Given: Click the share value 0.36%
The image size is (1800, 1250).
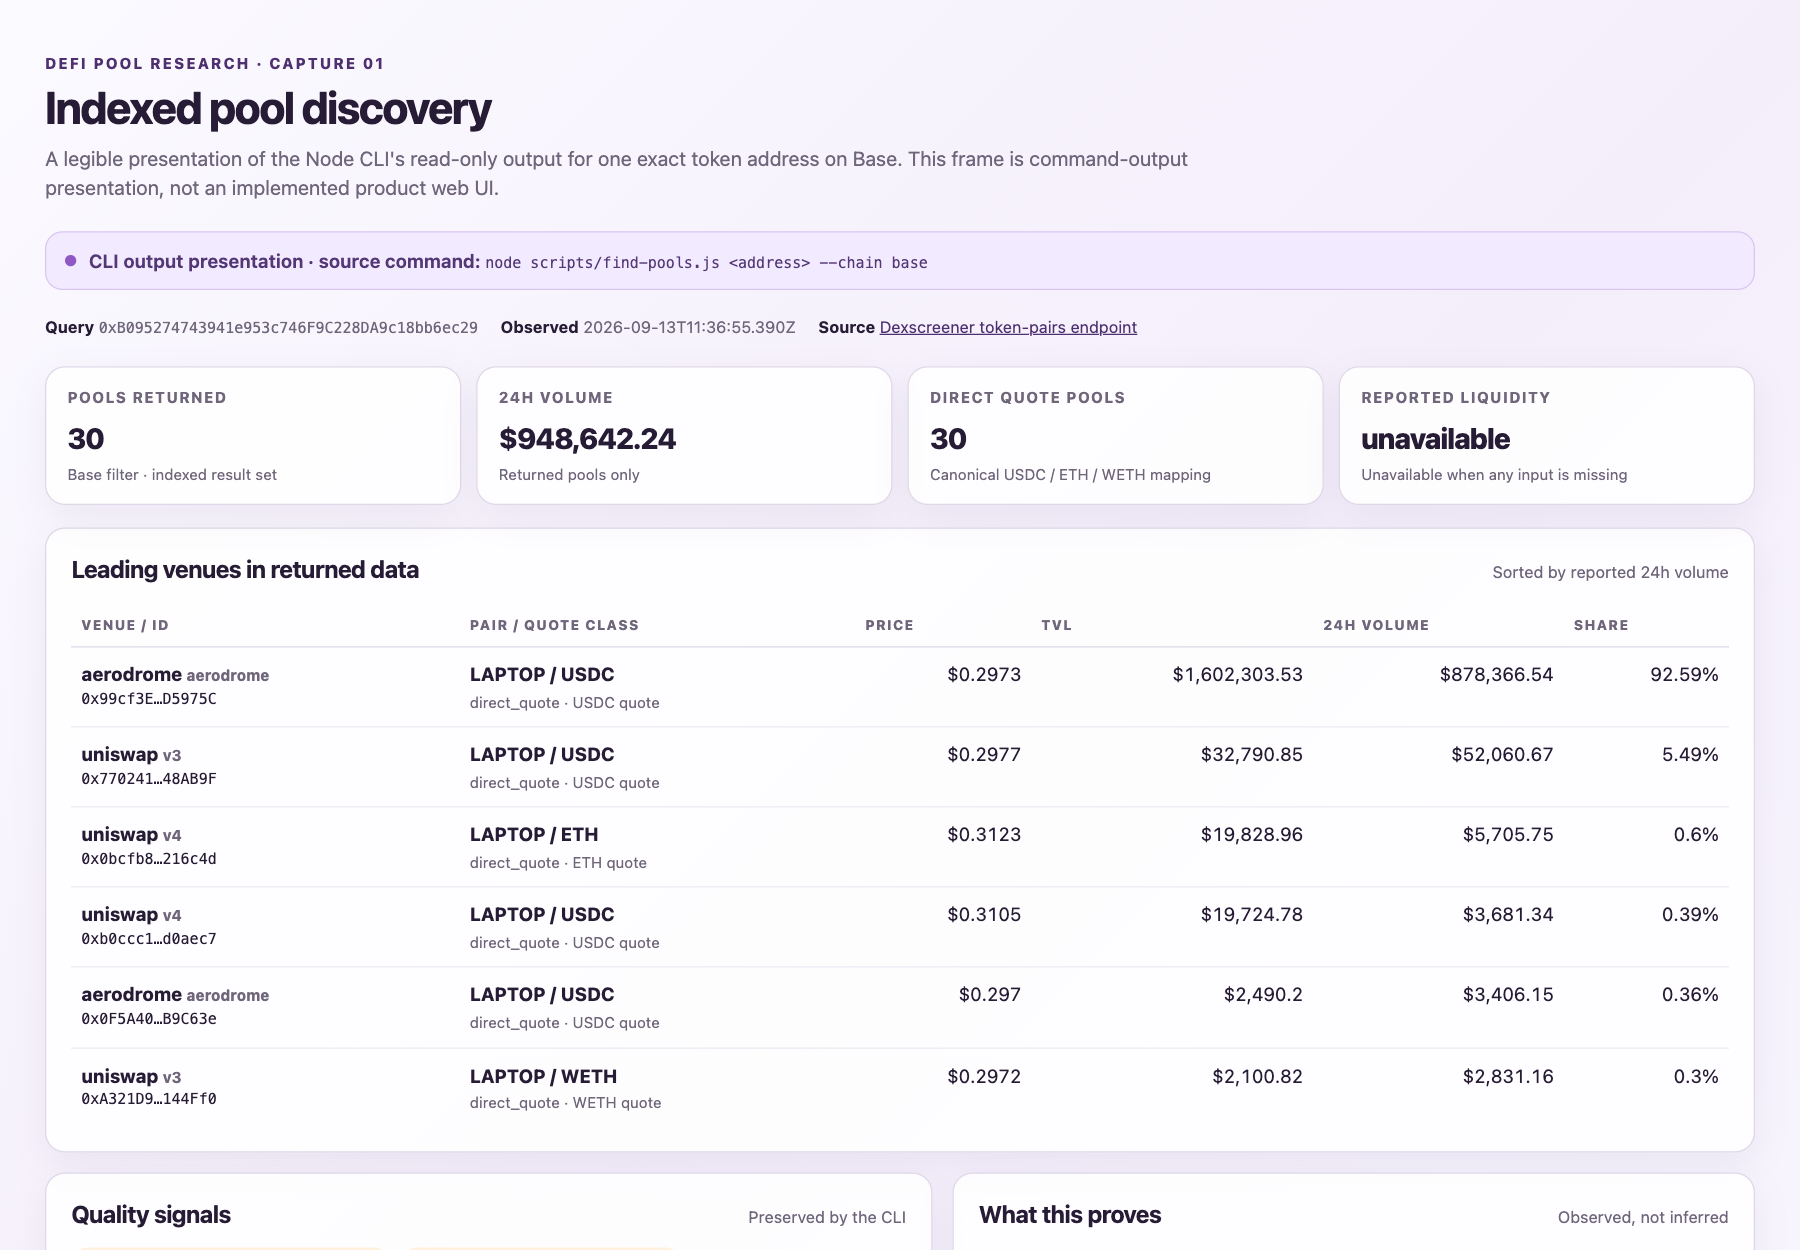Looking at the screenshot, I should click(x=1690, y=994).
